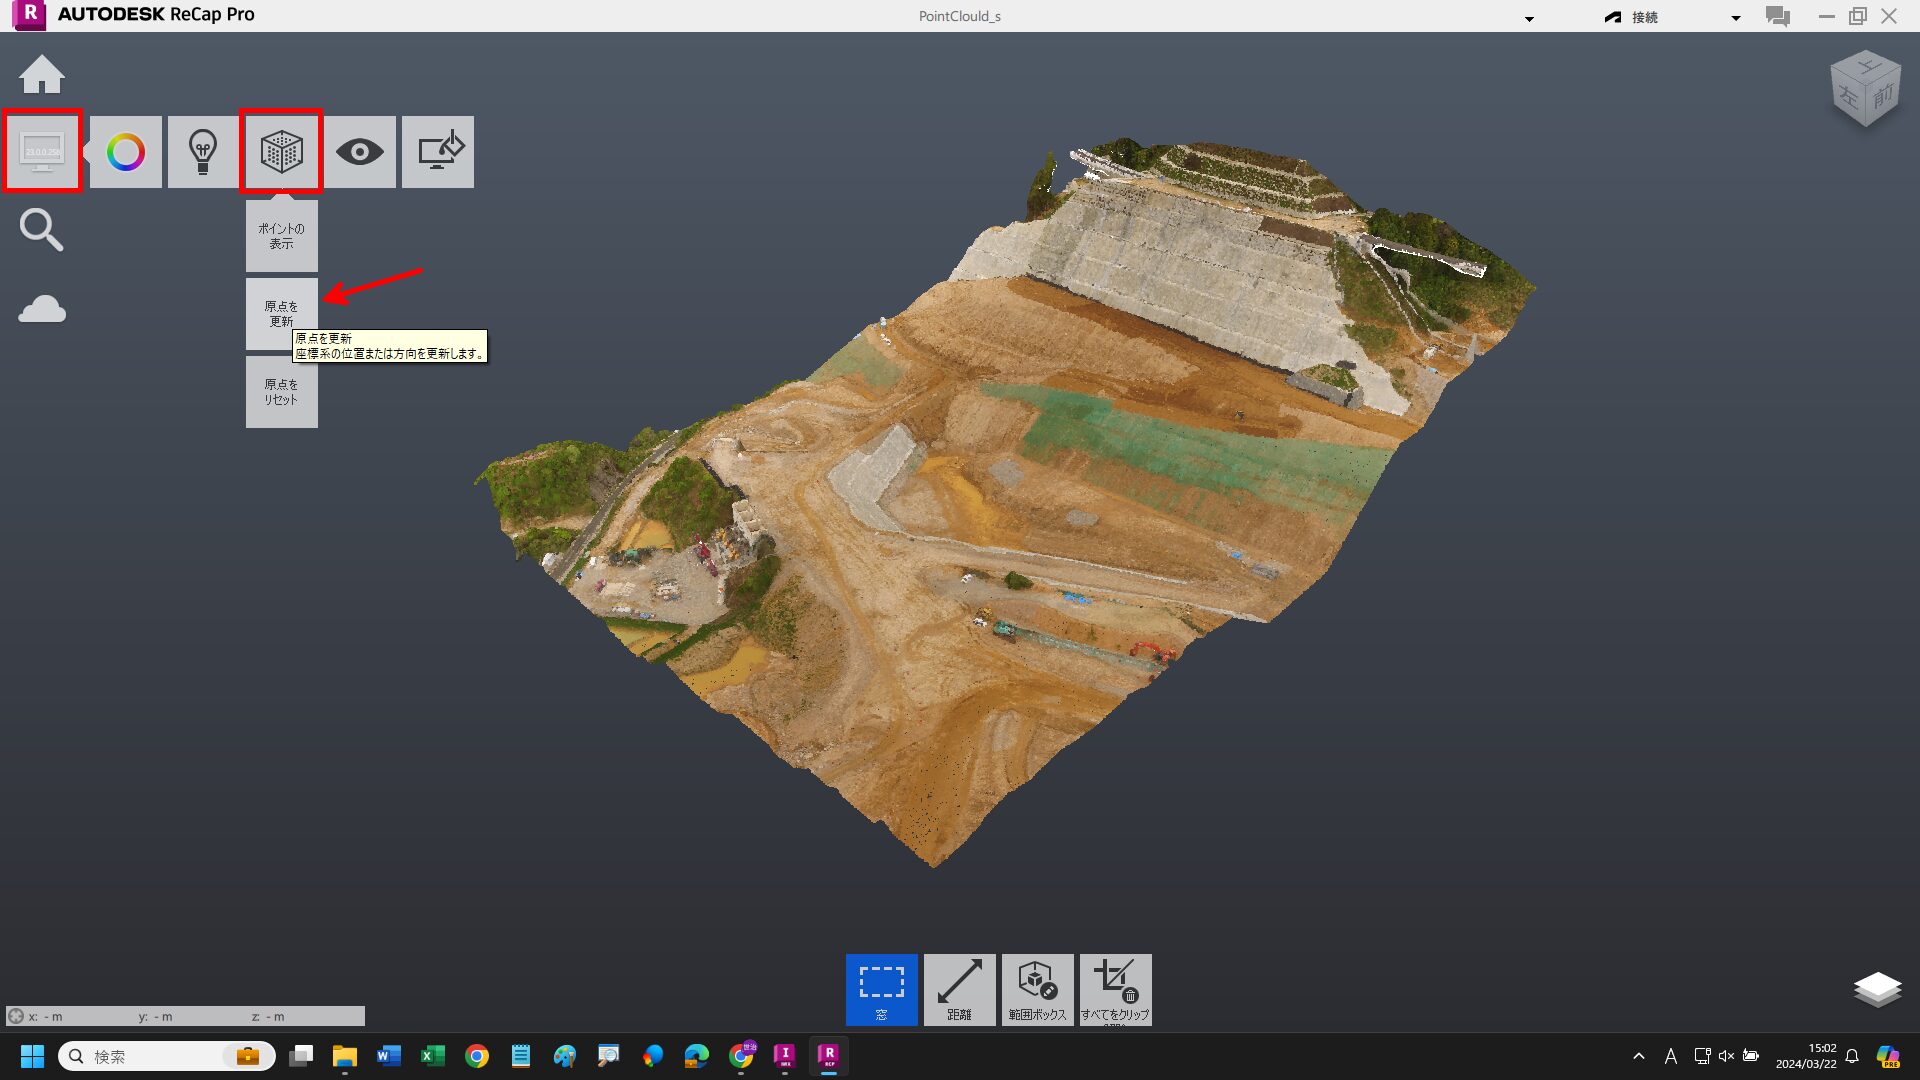Click 原点をリセット button
This screenshot has height=1080, width=1920.
(x=281, y=392)
